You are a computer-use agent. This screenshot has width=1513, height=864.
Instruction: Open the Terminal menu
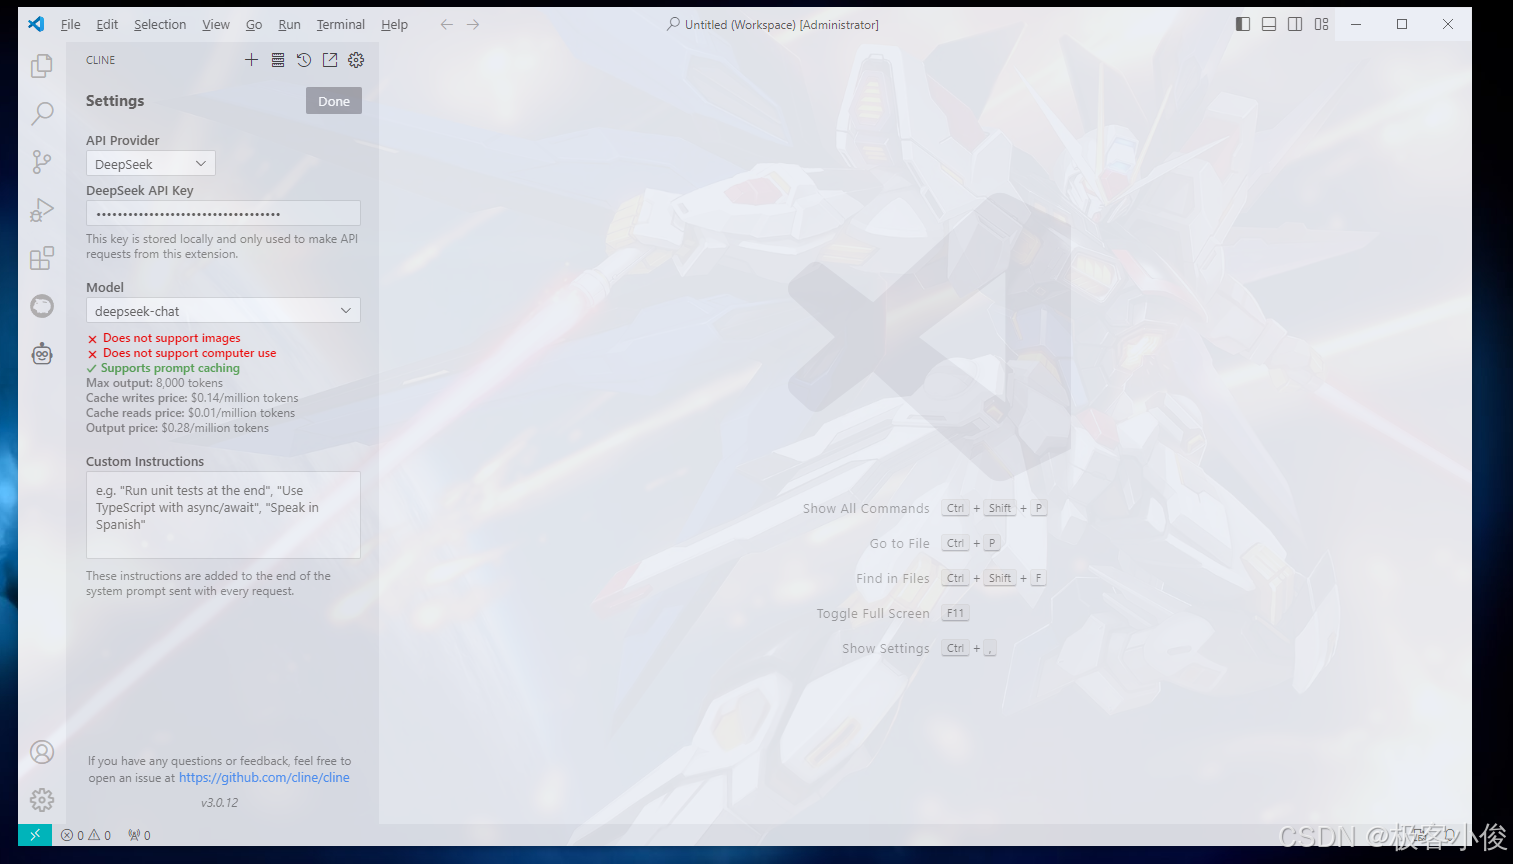point(340,24)
